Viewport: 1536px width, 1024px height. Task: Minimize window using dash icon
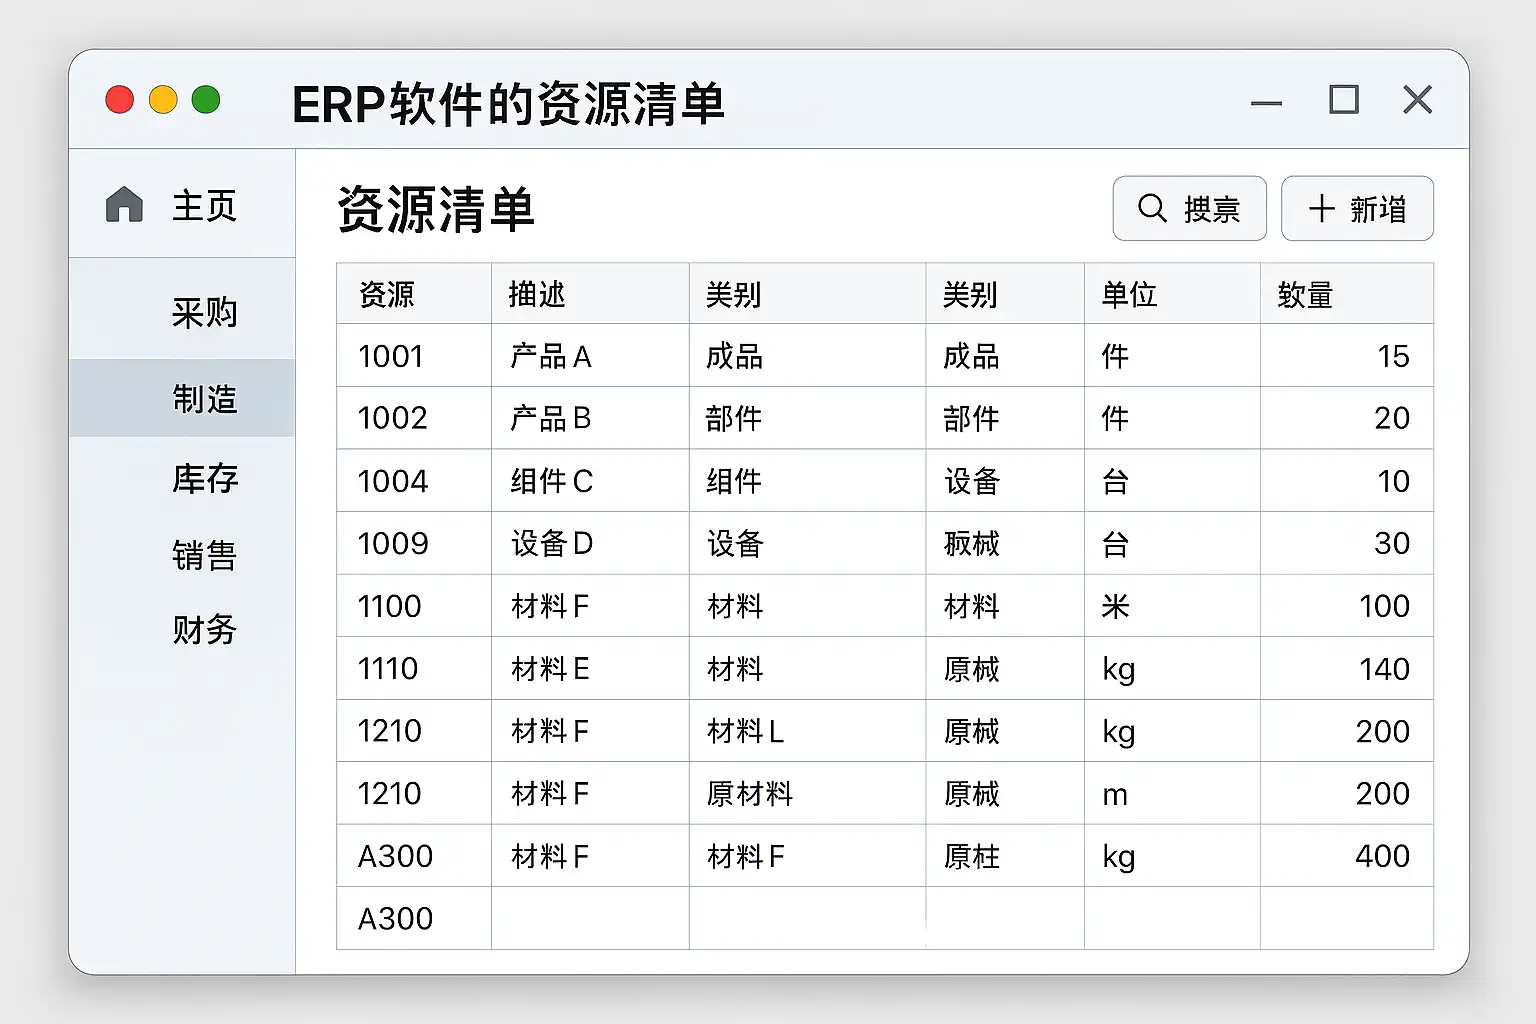pyautogui.click(x=1266, y=103)
